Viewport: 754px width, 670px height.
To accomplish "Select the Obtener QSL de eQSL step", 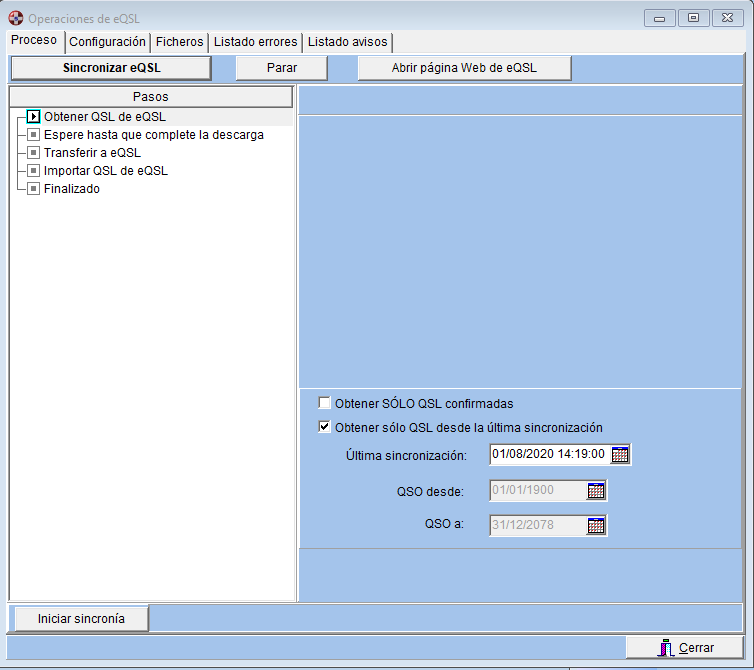I will (105, 117).
